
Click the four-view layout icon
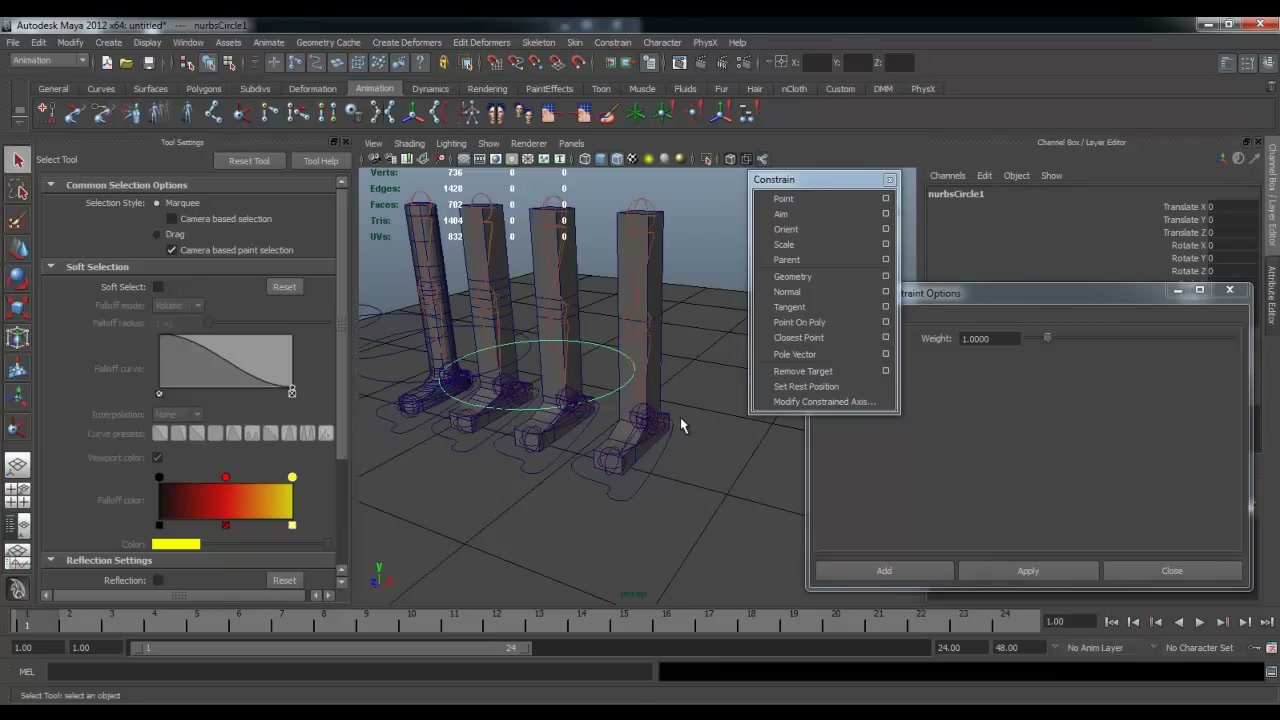click(x=18, y=495)
